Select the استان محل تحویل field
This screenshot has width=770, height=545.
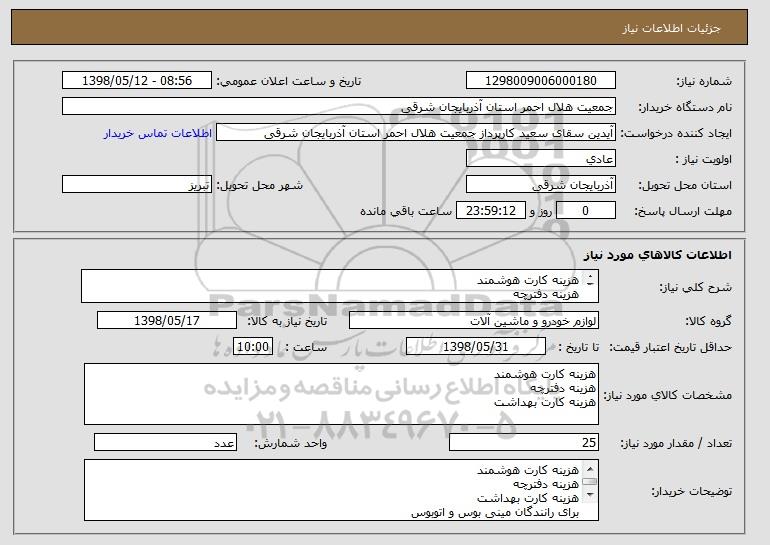pos(541,185)
